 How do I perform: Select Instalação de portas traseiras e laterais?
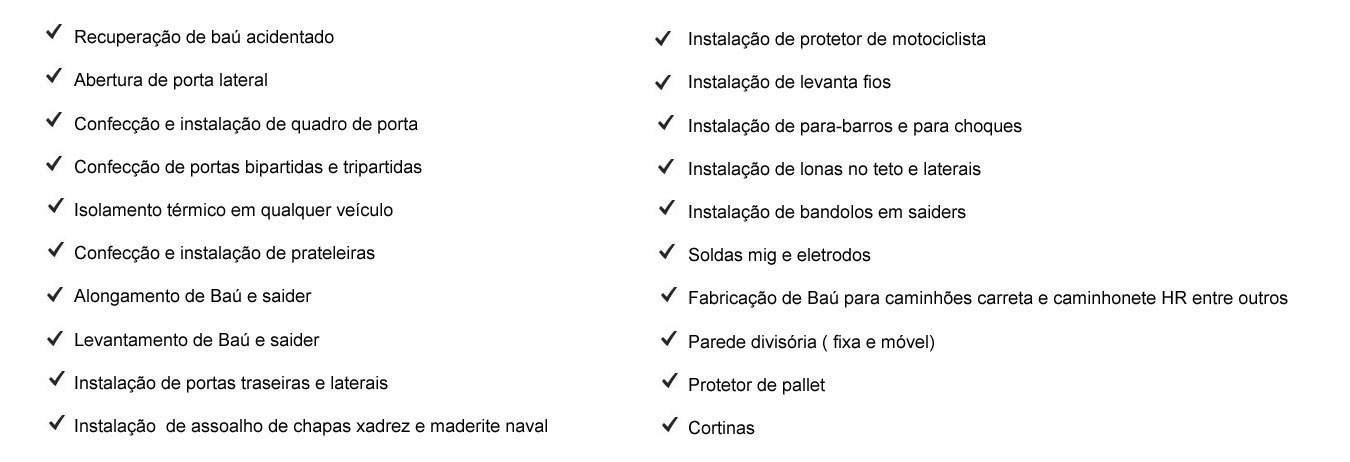pos(231,383)
